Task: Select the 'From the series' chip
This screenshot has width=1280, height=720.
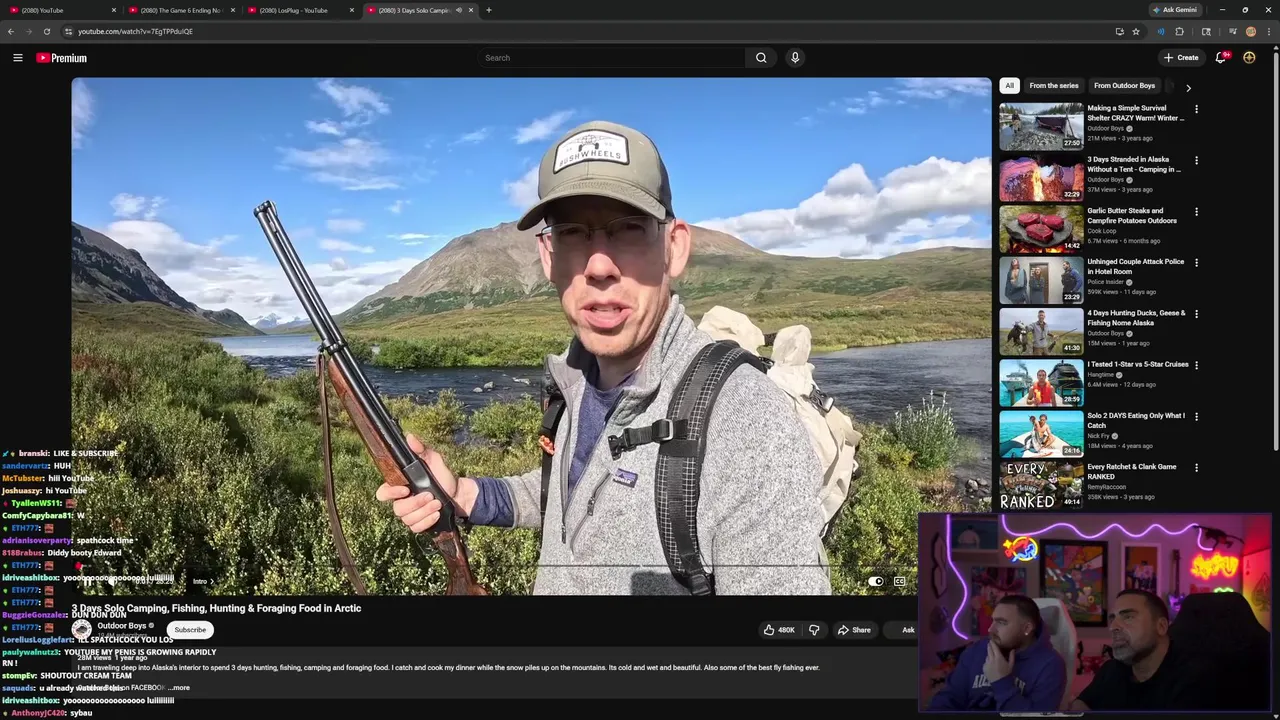Action: 1054,86
